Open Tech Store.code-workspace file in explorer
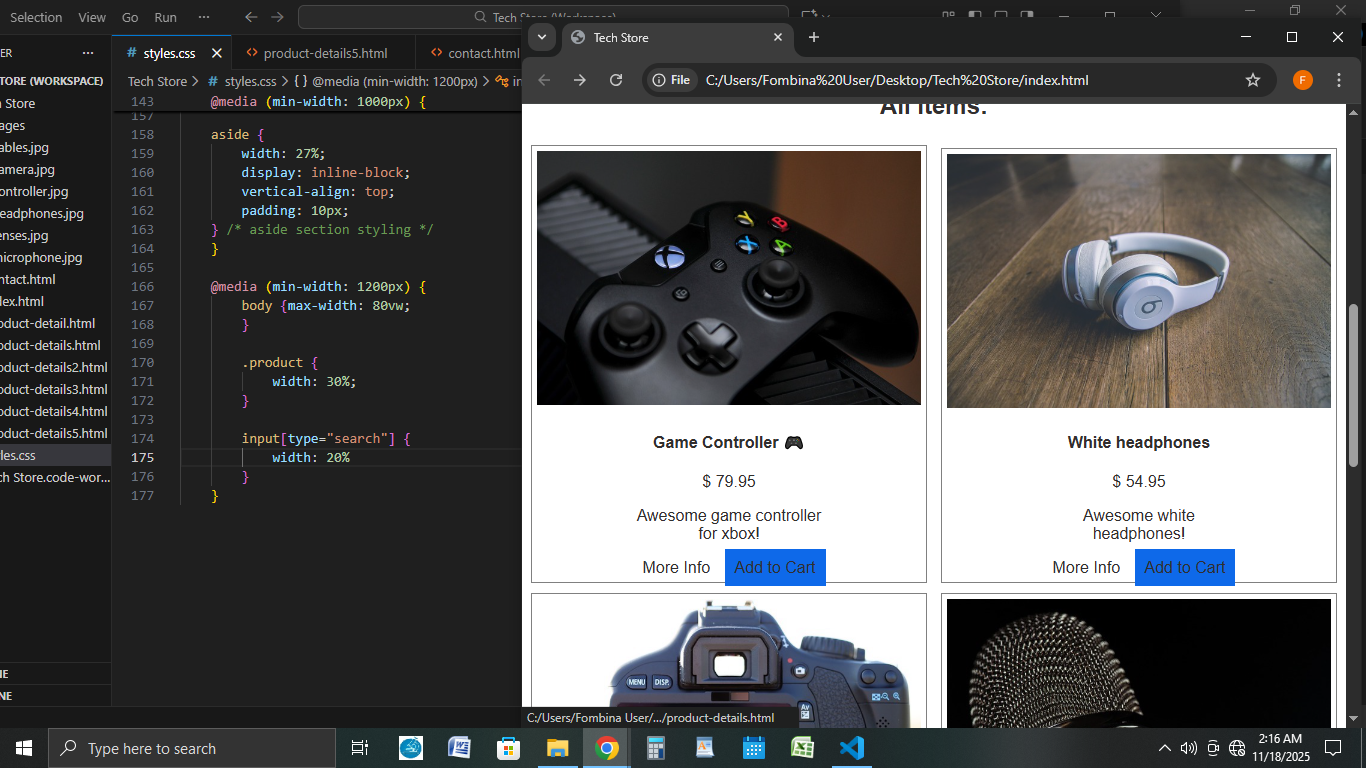Image resolution: width=1366 pixels, height=768 pixels. click(55, 477)
